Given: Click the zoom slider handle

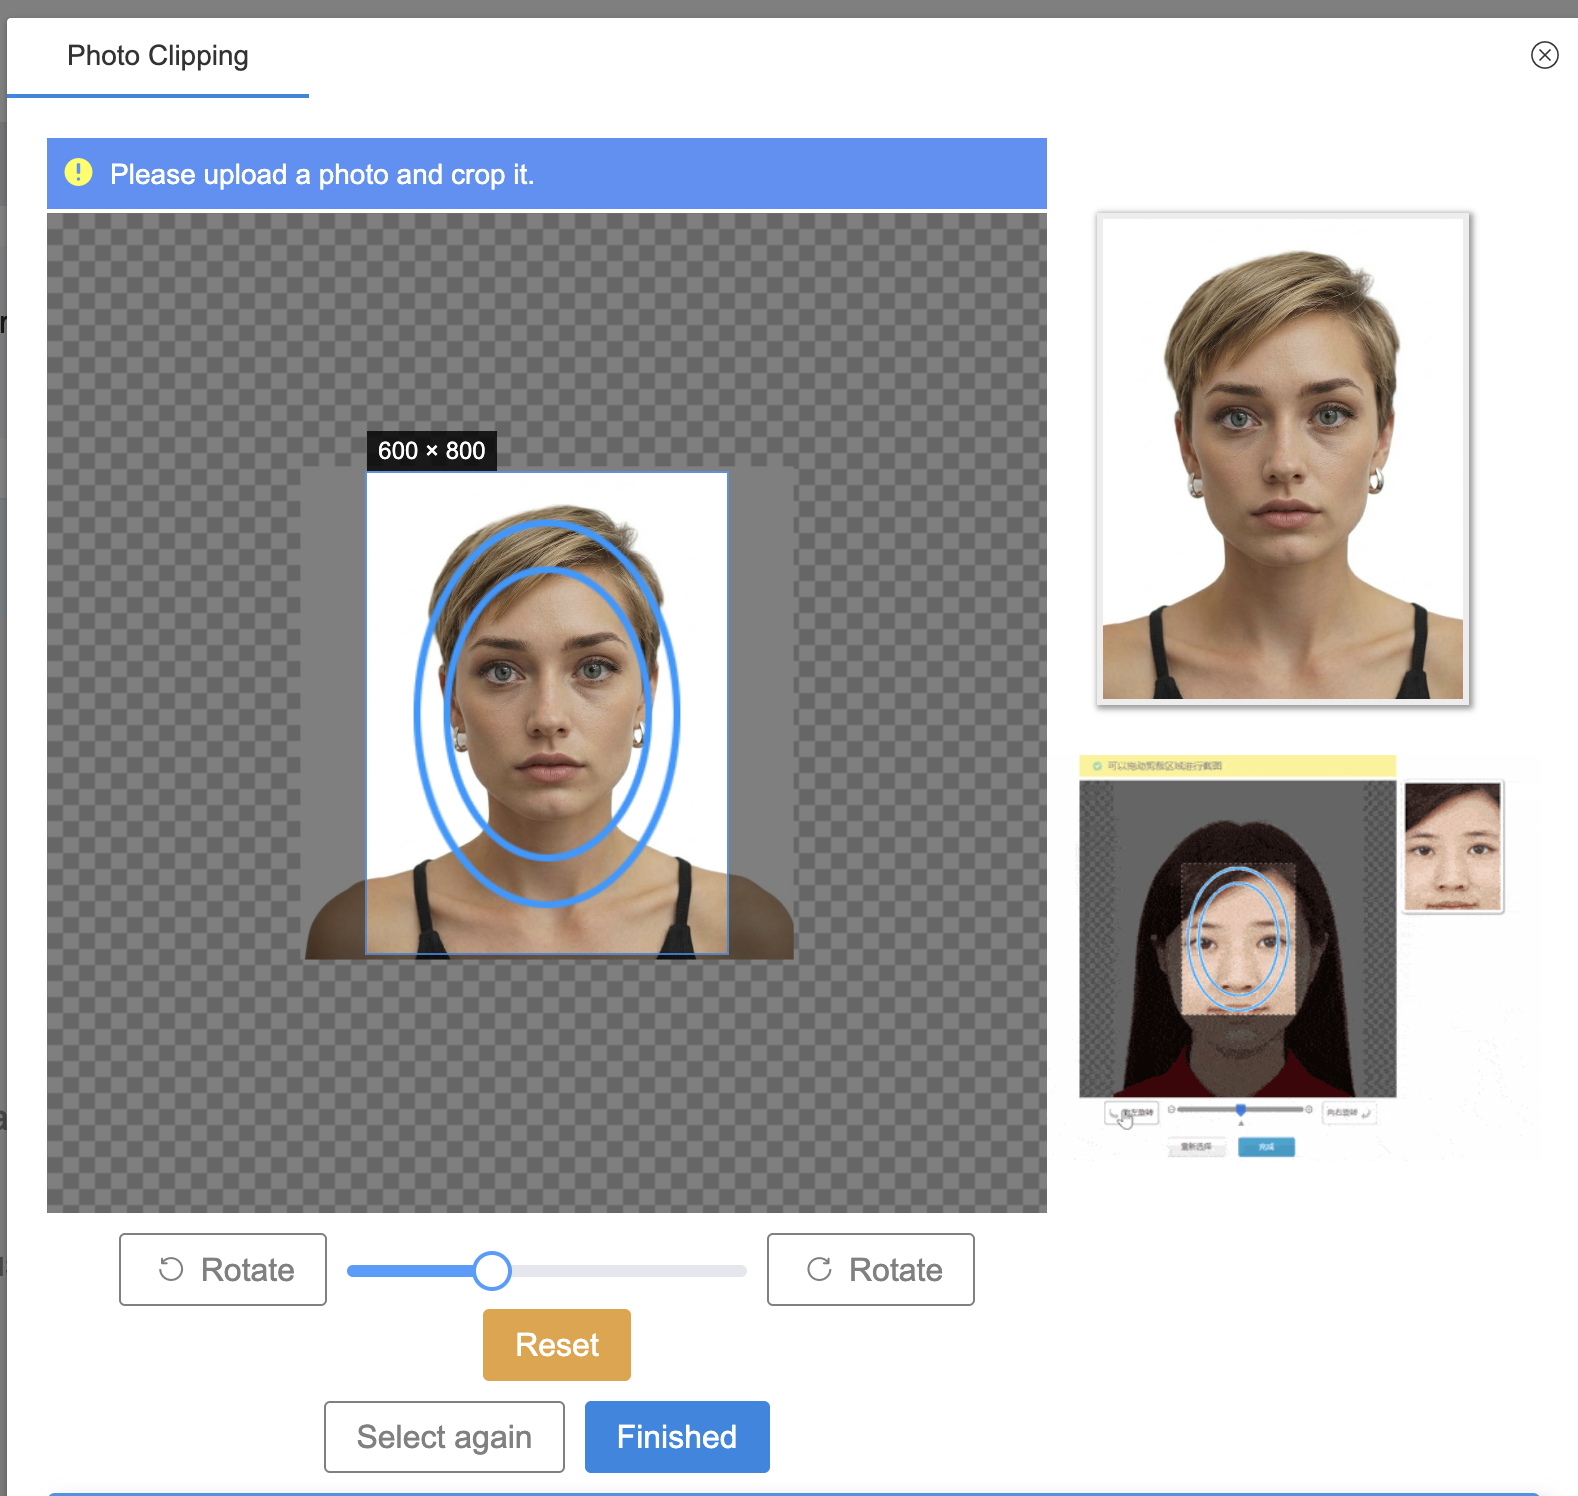Looking at the screenshot, I should pos(491,1271).
